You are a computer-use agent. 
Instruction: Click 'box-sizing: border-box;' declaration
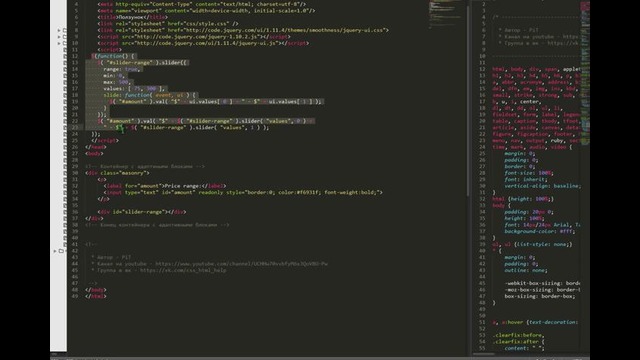tap(540, 296)
